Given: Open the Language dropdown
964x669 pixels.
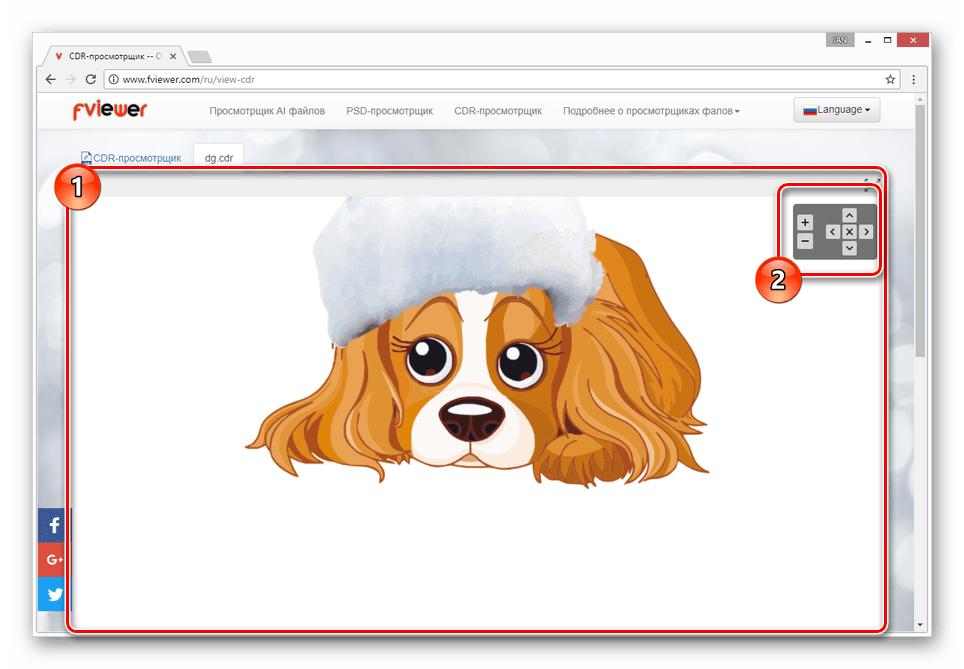Looking at the screenshot, I should (x=836, y=110).
